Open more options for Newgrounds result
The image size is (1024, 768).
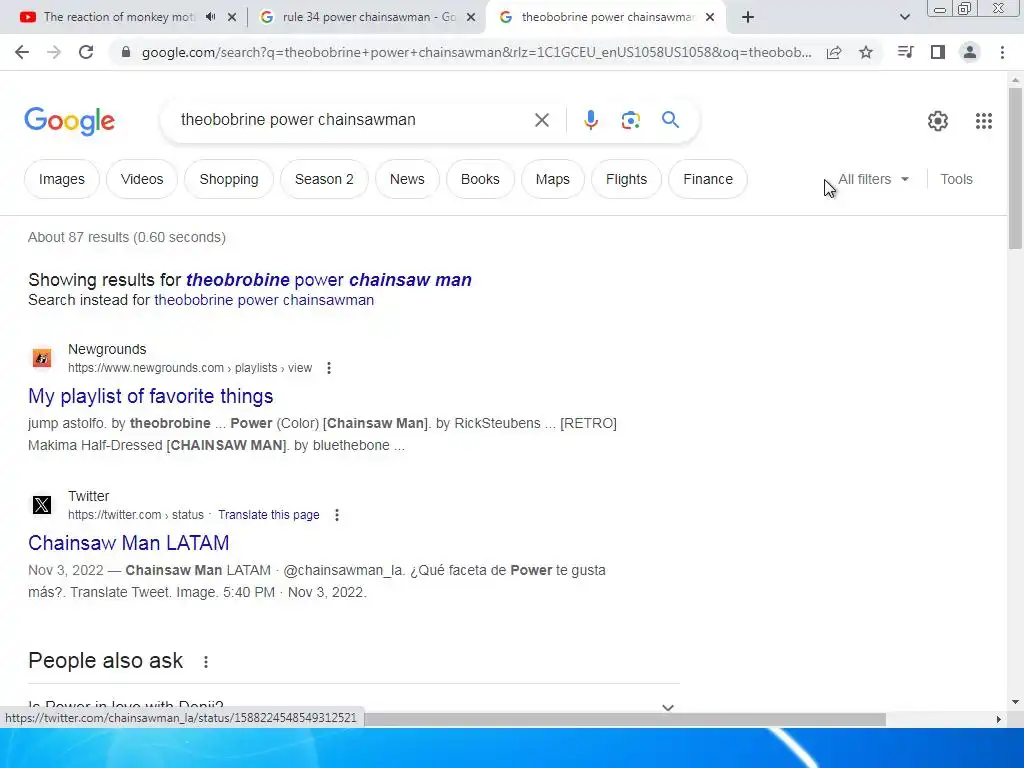coord(329,368)
